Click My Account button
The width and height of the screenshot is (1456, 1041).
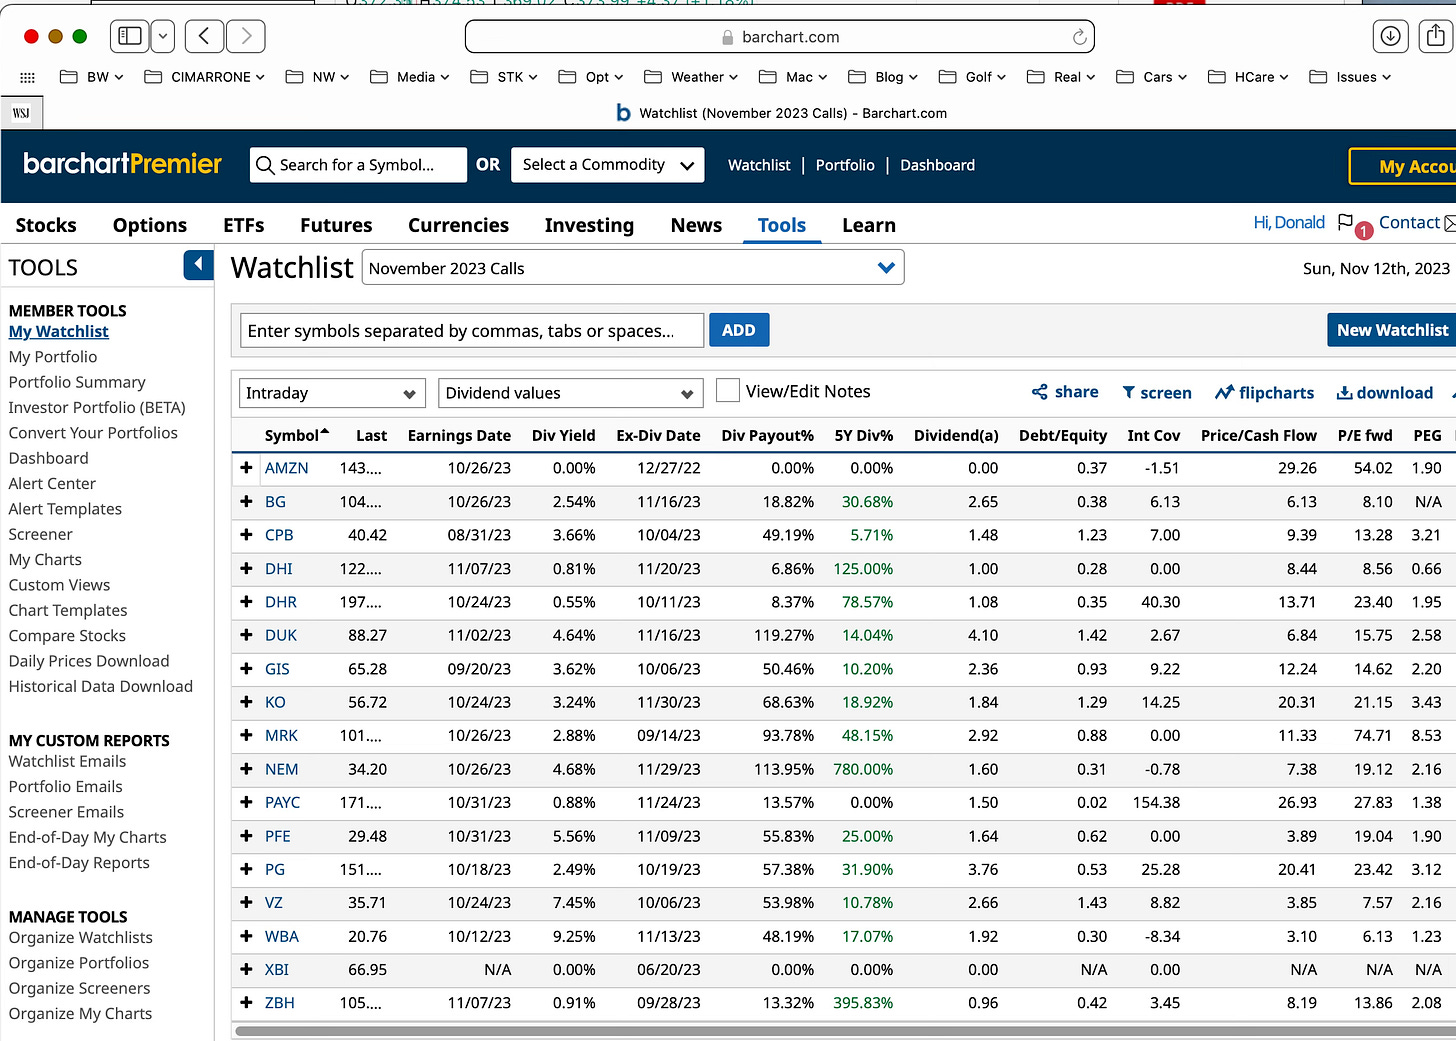coord(1404,166)
